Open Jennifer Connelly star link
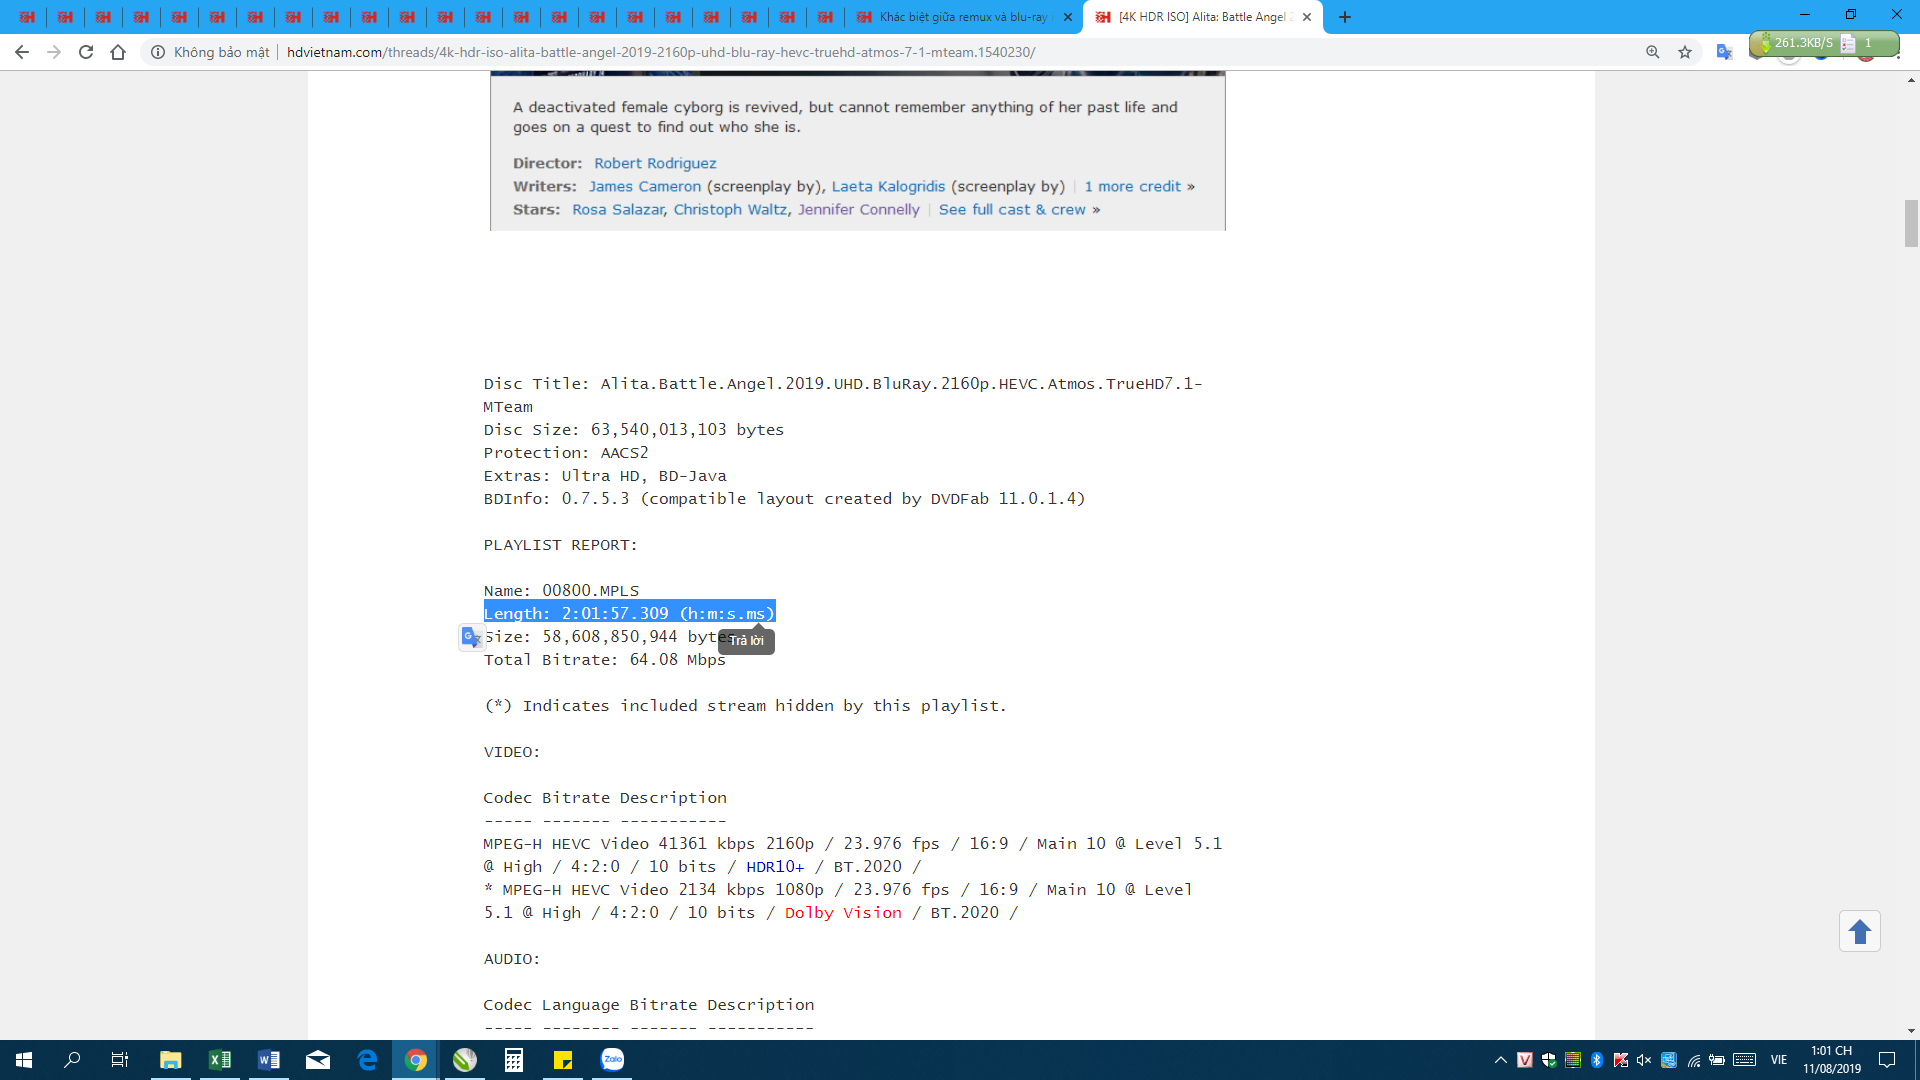 coord(859,209)
